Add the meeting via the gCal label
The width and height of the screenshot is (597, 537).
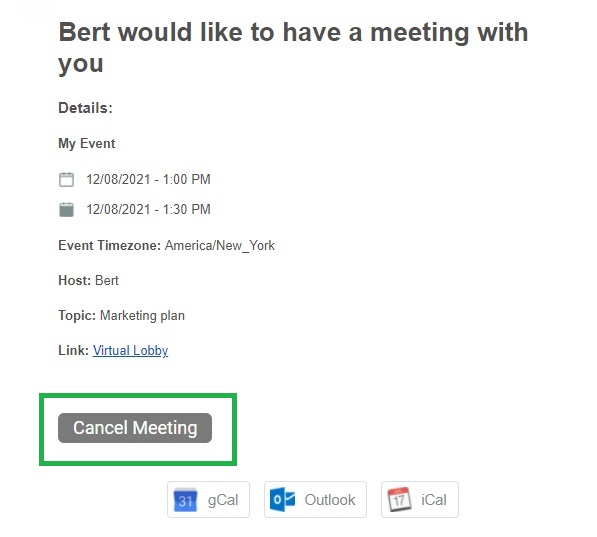point(223,500)
